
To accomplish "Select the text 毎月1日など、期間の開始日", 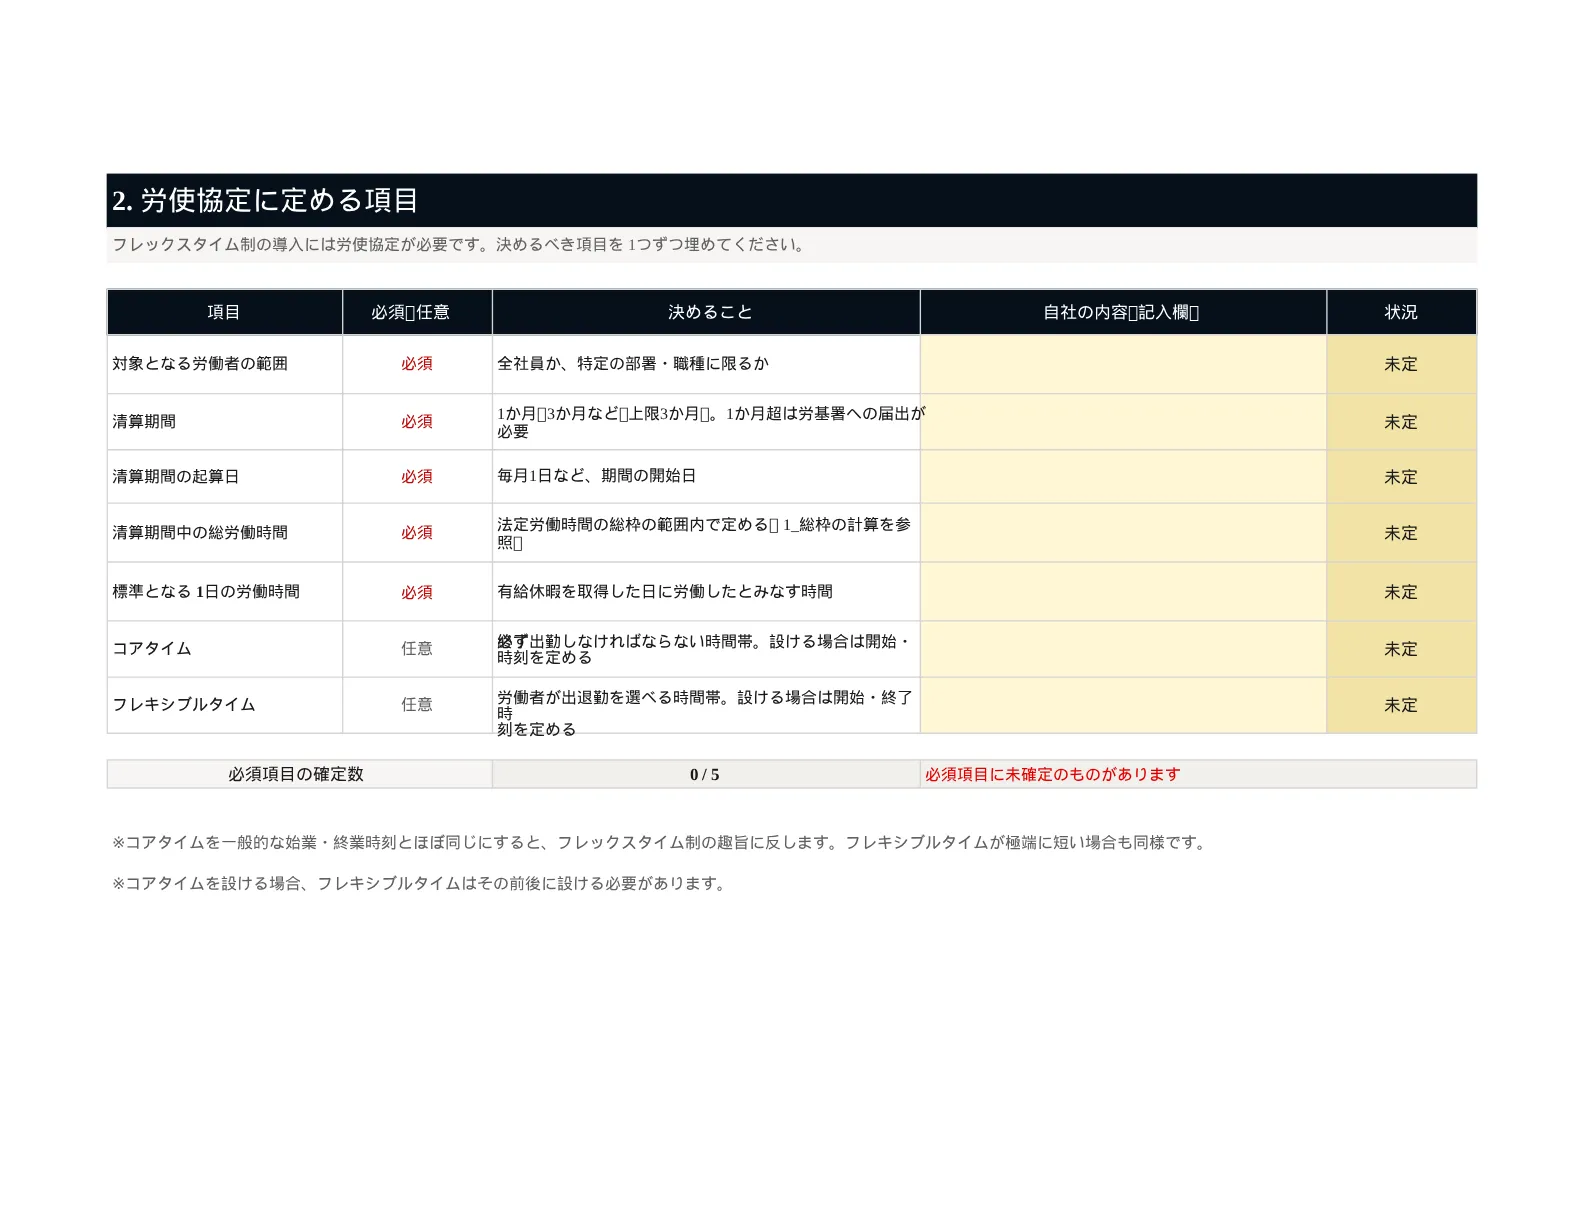I will coord(597,476).
